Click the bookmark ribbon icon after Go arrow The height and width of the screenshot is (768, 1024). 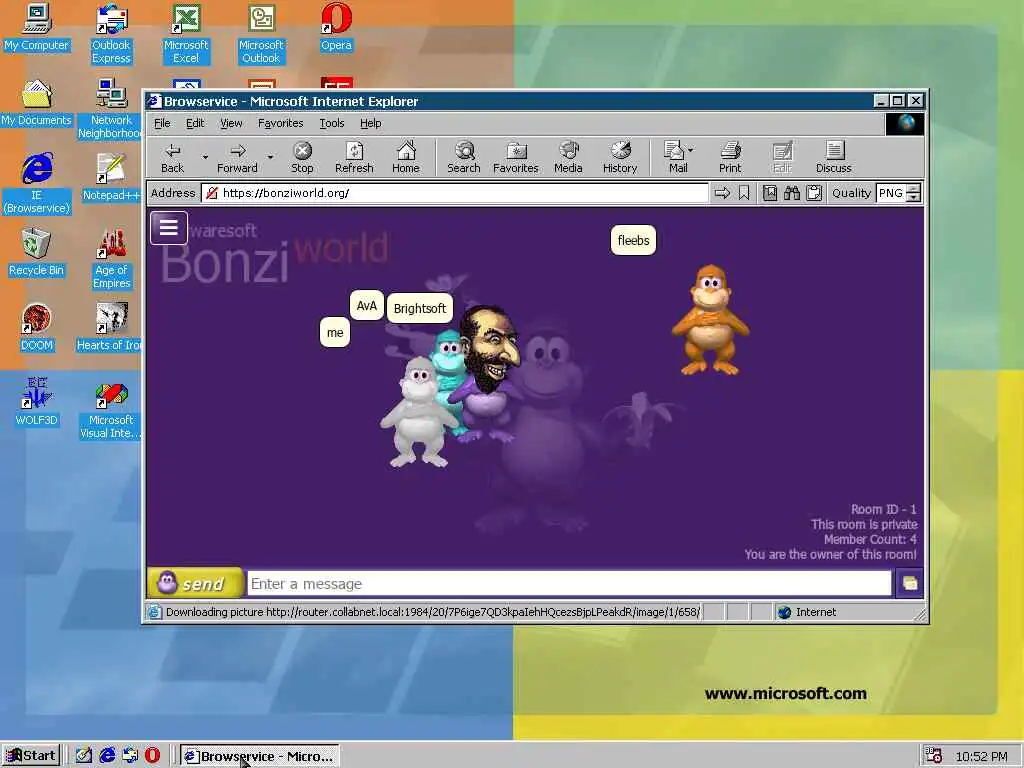click(744, 193)
